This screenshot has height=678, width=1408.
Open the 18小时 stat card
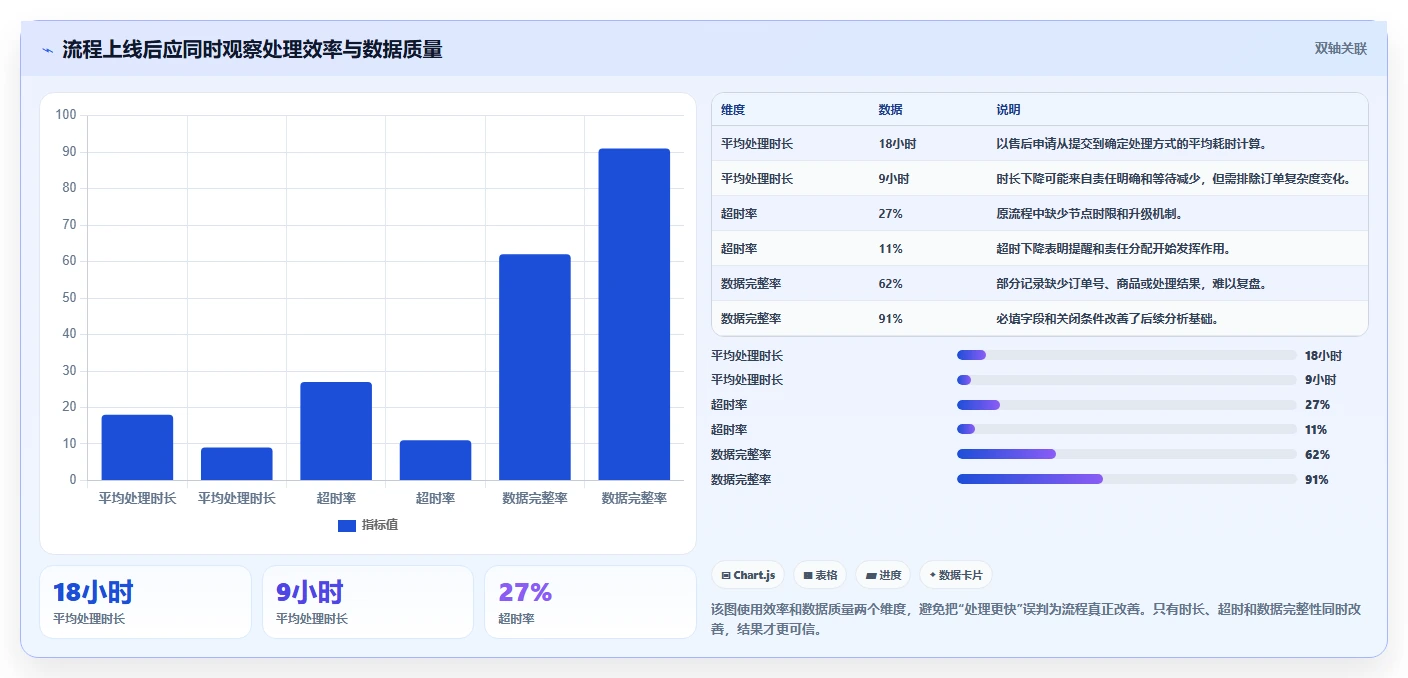coord(145,602)
